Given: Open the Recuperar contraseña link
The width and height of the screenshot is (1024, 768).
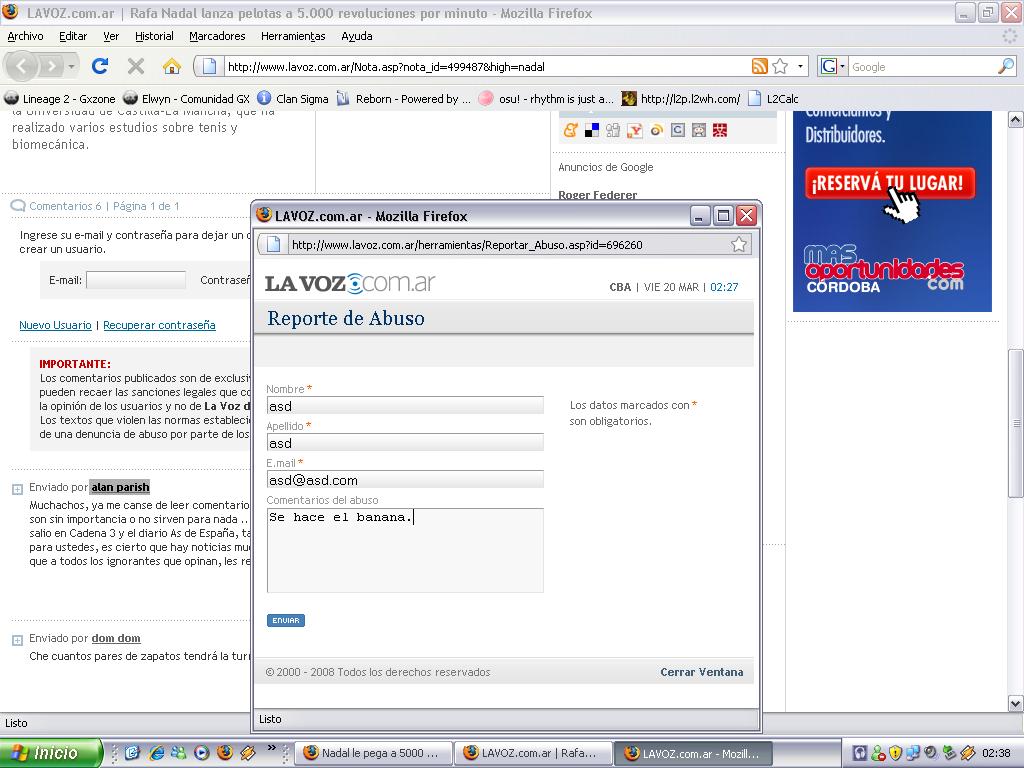Looking at the screenshot, I should 159,325.
